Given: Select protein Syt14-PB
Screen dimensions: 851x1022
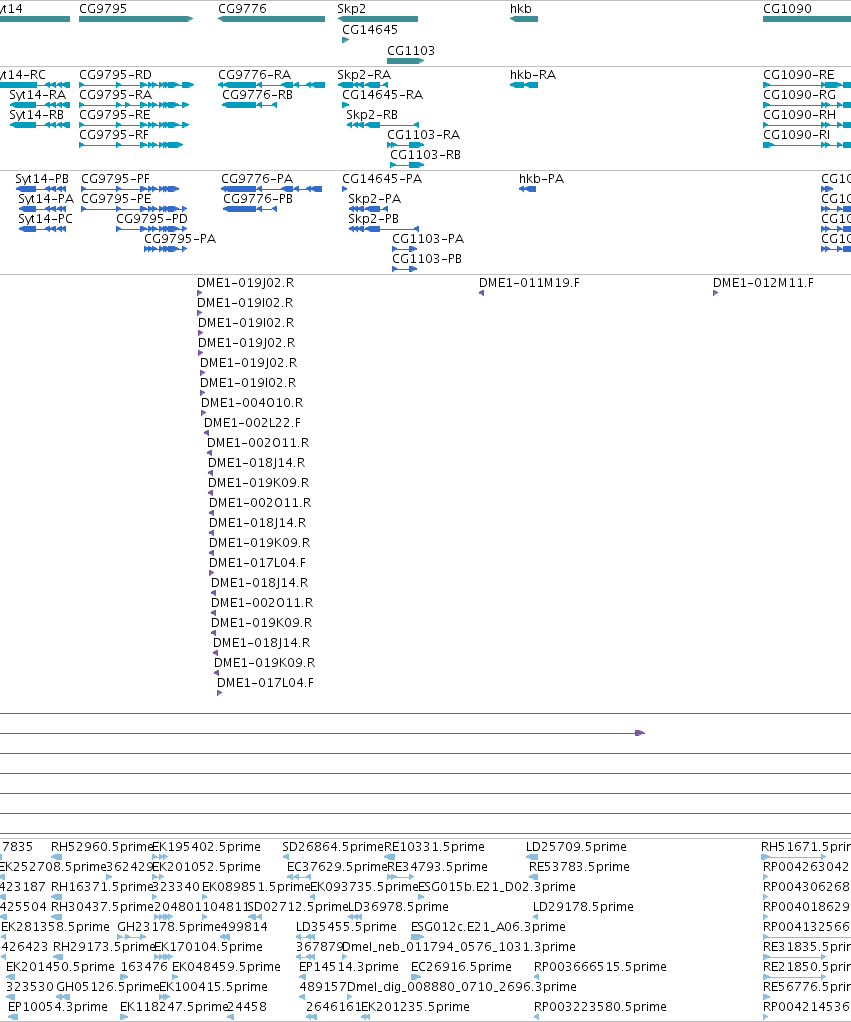Looking at the screenshot, I should [42, 179].
